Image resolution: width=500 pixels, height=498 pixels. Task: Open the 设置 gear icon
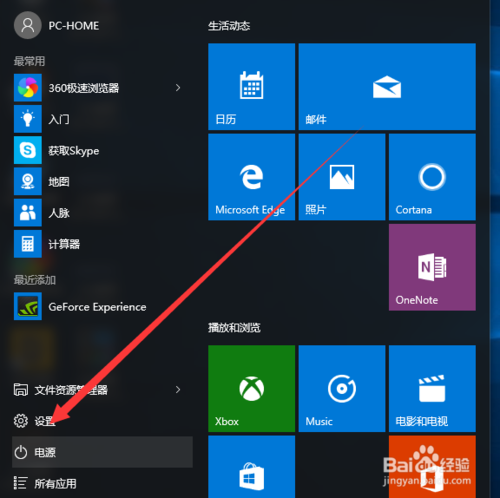(x=21, y=421)
